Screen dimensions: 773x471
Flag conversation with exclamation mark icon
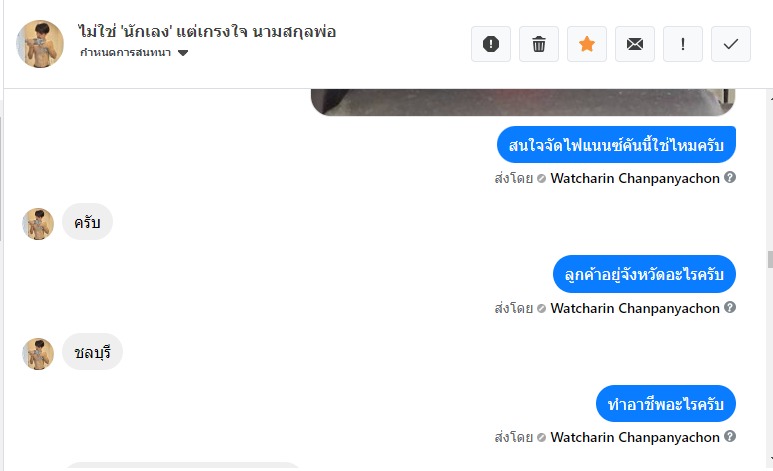tap(683, 44)
